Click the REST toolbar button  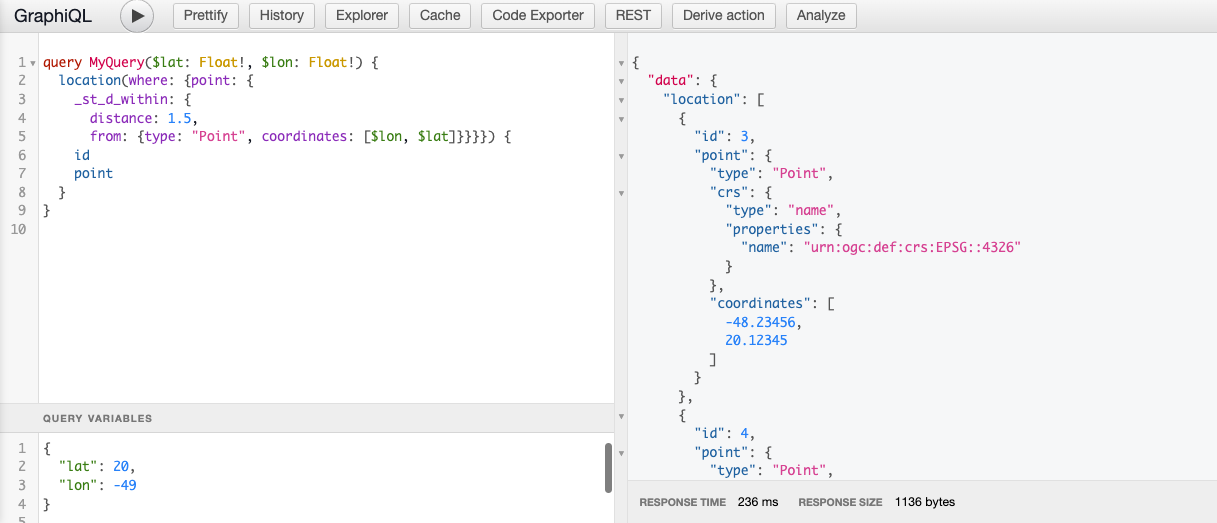click(x=633, y=16)
